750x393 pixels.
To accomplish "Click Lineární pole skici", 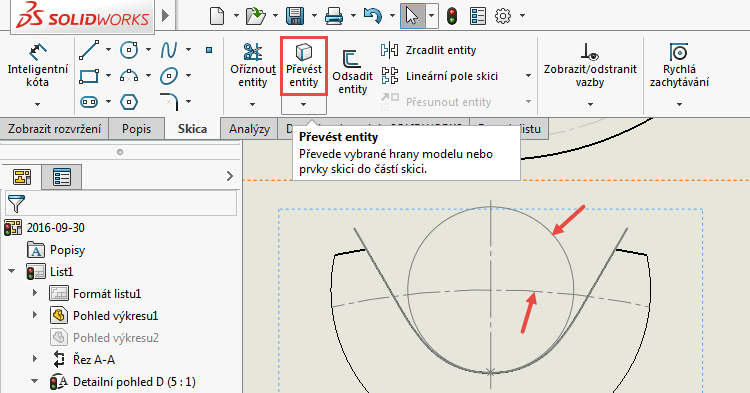I will click(x=440, y=76).
